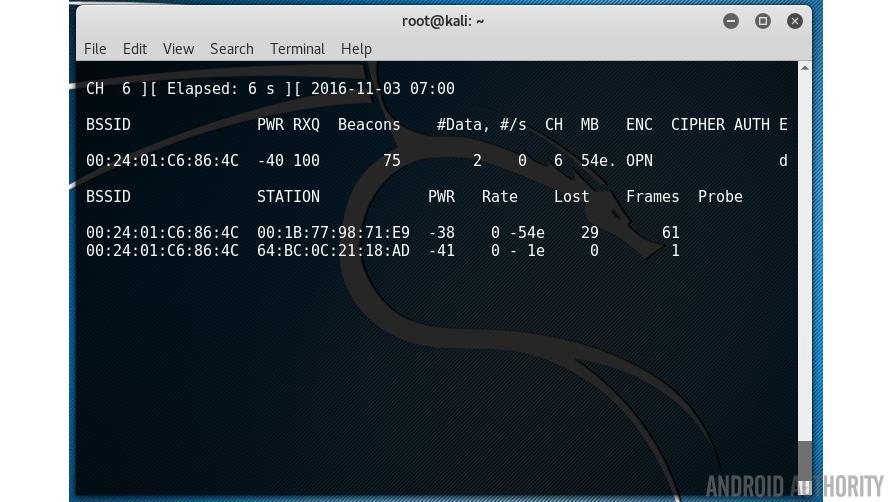Click the OPN encryption value

tap(639, 161)
